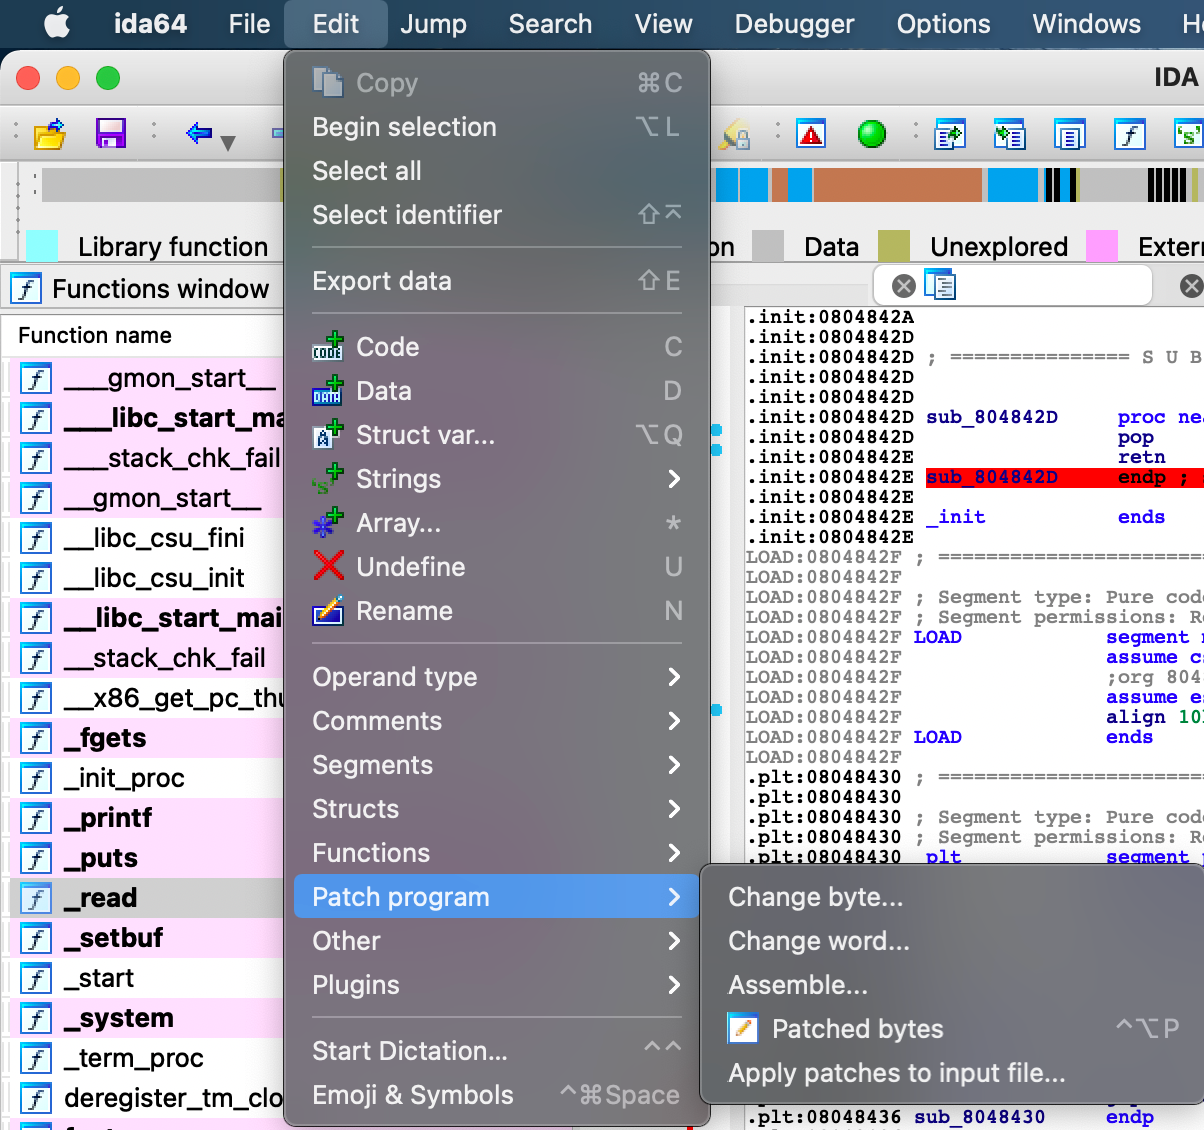The height and width of the screenshot is (1130, 1204).
Task: Select _start function entry
Action: pos(146,978)
